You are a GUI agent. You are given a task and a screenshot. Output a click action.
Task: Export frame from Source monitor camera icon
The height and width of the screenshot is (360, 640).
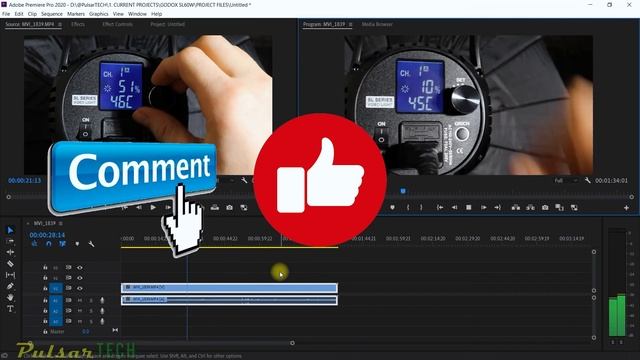pos(229,208)
